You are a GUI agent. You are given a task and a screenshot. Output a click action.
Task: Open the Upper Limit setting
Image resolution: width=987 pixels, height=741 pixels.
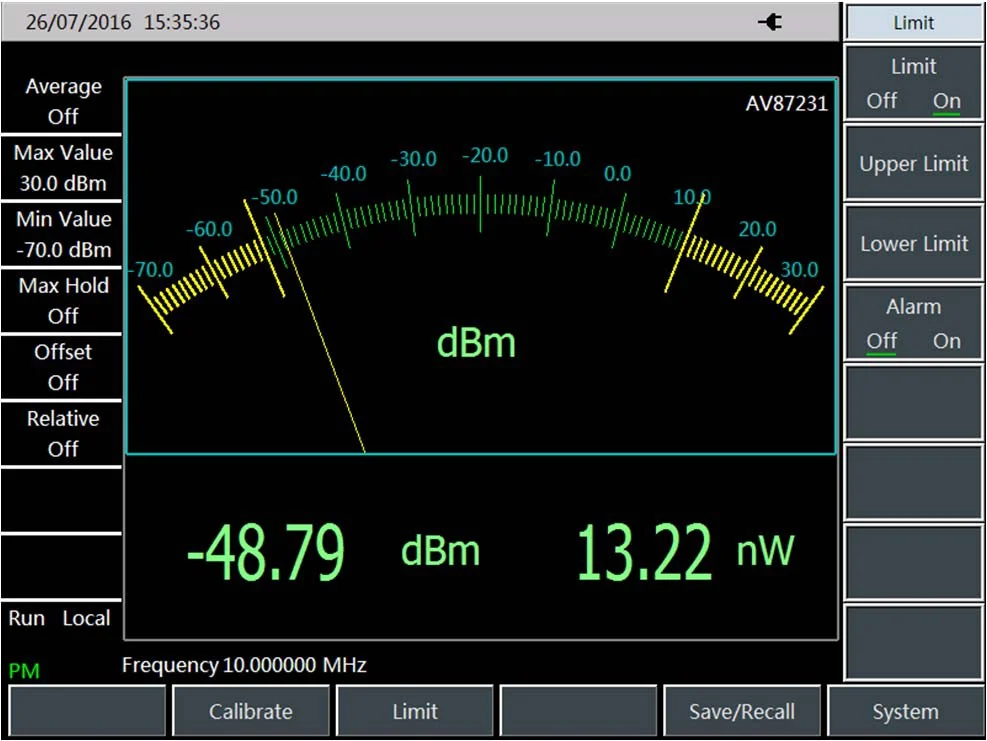click(913, 164)
